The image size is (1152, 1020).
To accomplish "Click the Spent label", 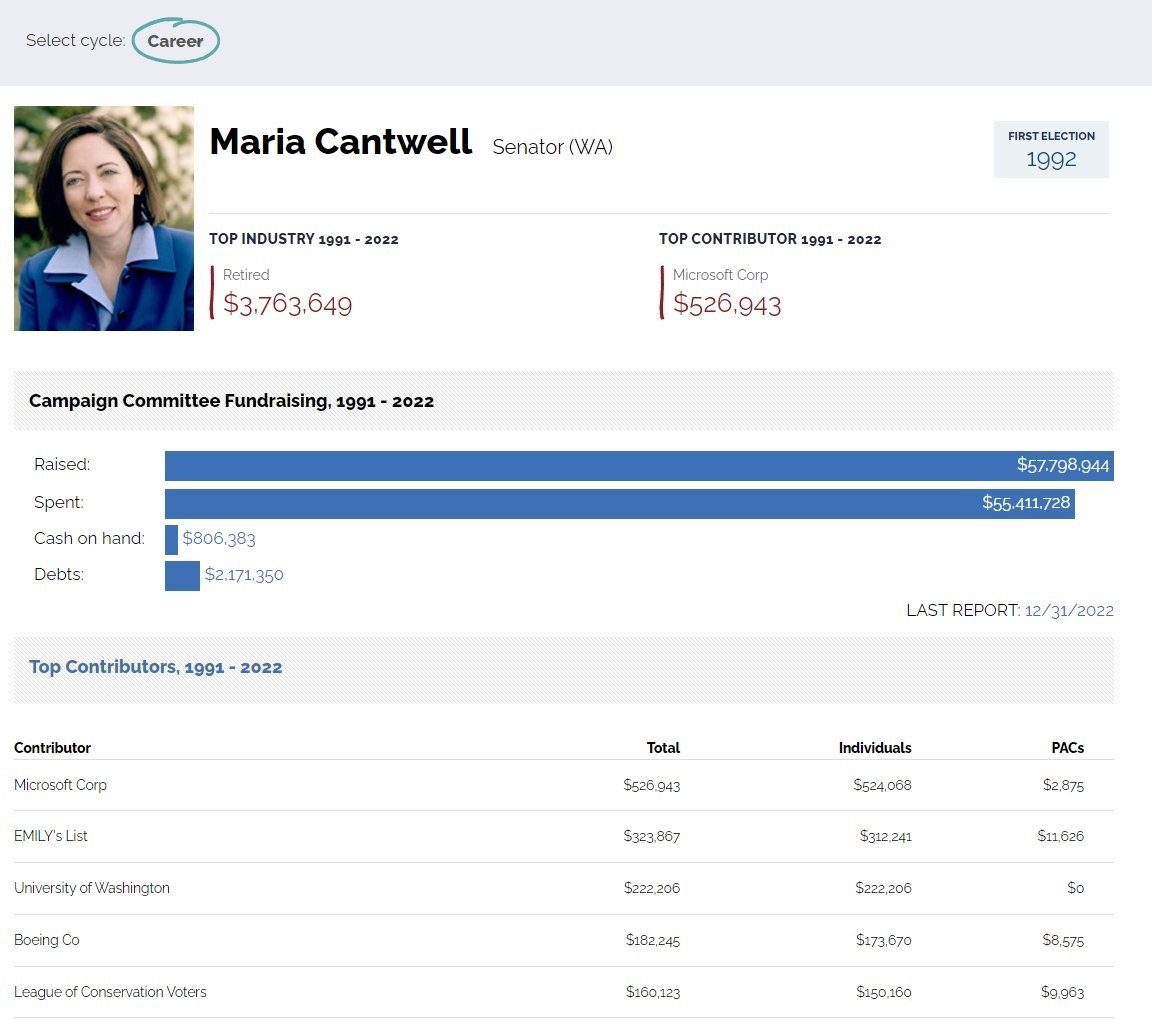I will click(59, 503).
